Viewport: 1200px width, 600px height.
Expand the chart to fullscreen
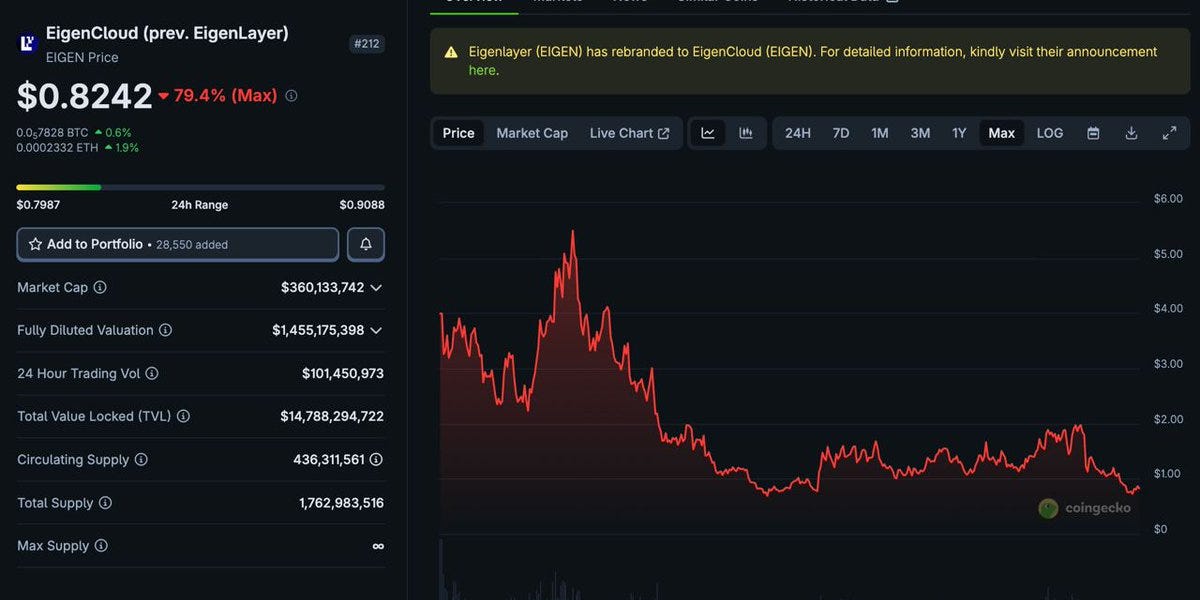pyautogui.click(x=1169, y=133)
